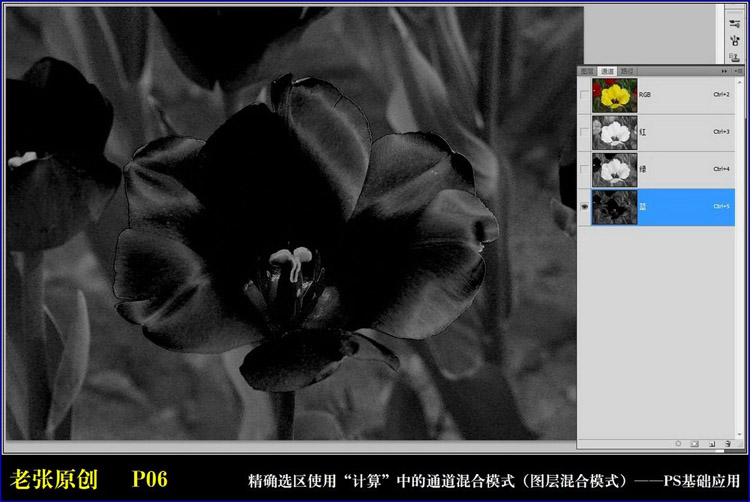
Task: Click the Ctrl+2 shortcut text
Action: (x=721, y=94)
